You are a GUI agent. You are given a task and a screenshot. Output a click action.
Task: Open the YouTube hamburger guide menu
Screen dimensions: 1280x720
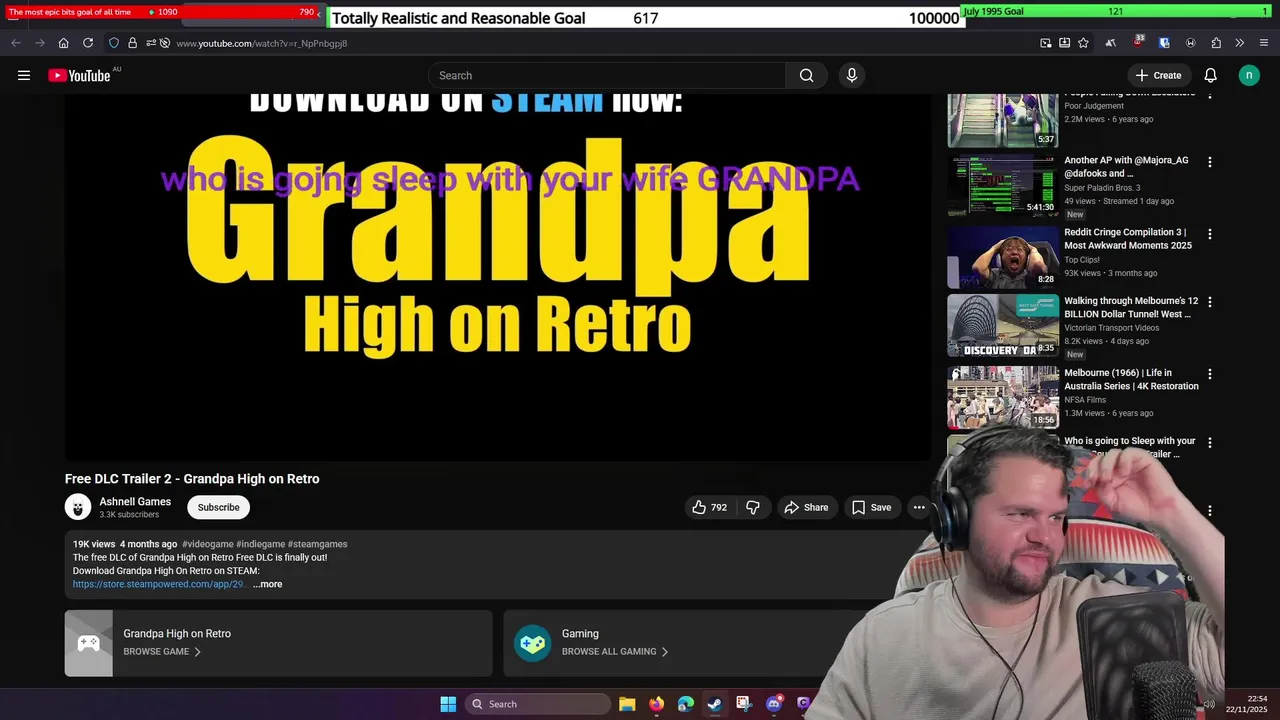pos(24,75)
